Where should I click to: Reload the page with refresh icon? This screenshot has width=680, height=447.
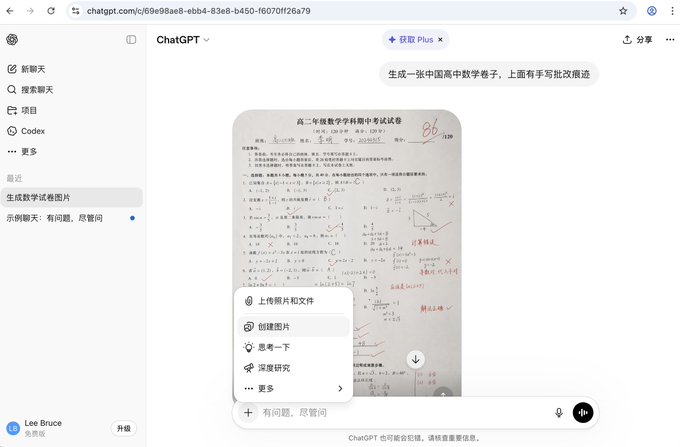point(51,11)
